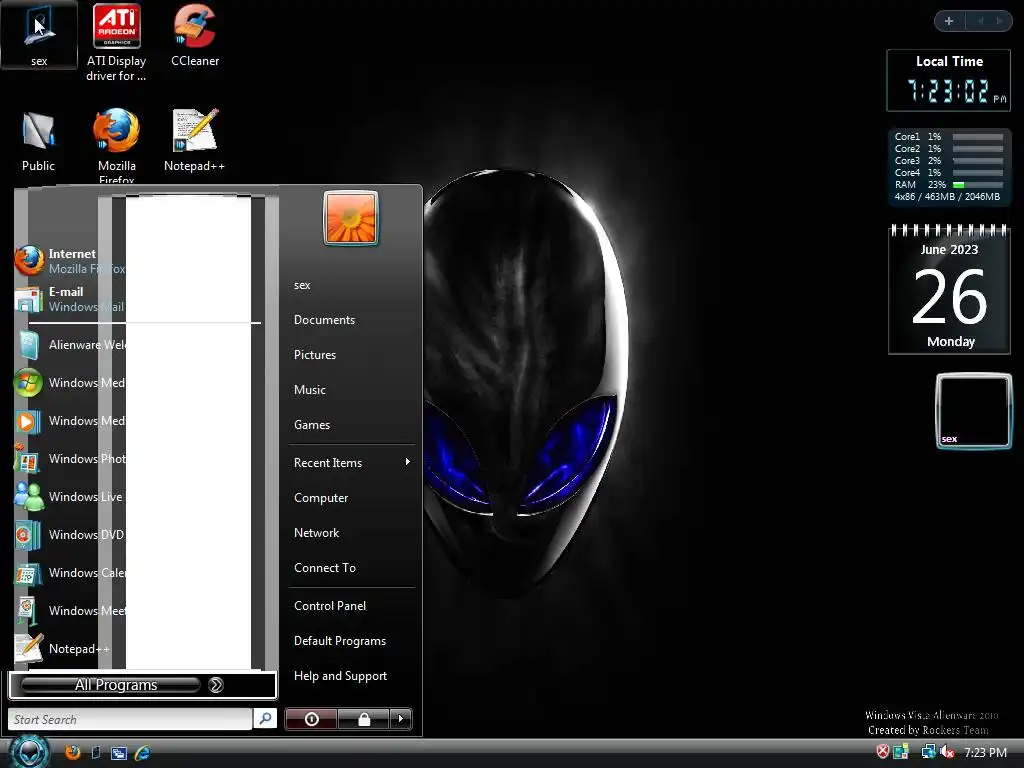Open Help and Support from Start menu
This screenshot has height=768, width=1024.
340,676
